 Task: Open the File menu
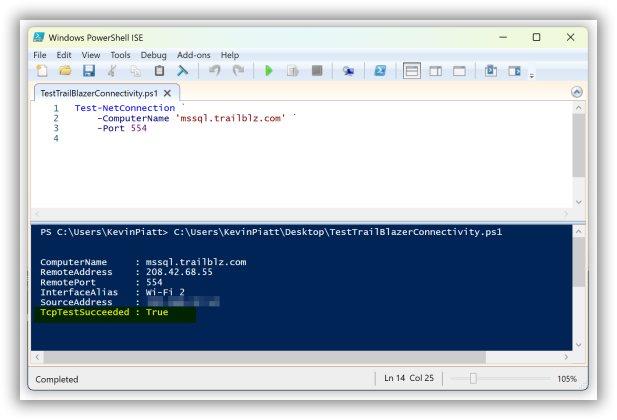tap(40, 55)
